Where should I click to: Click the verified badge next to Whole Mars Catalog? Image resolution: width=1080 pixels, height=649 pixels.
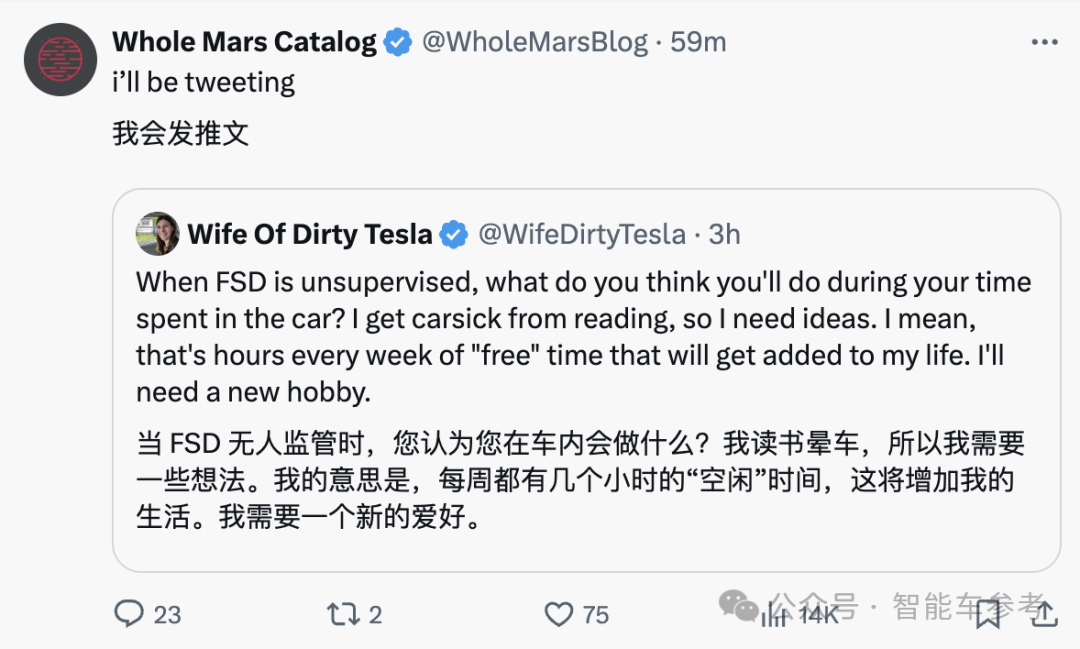pos(397,41)
